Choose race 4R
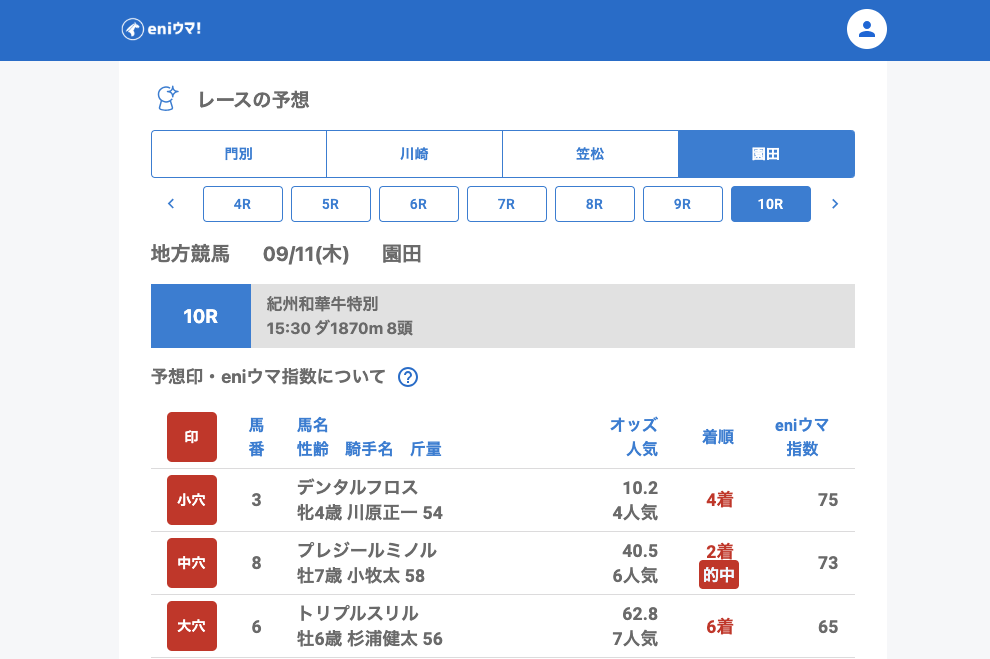 [x=243, y=204]
